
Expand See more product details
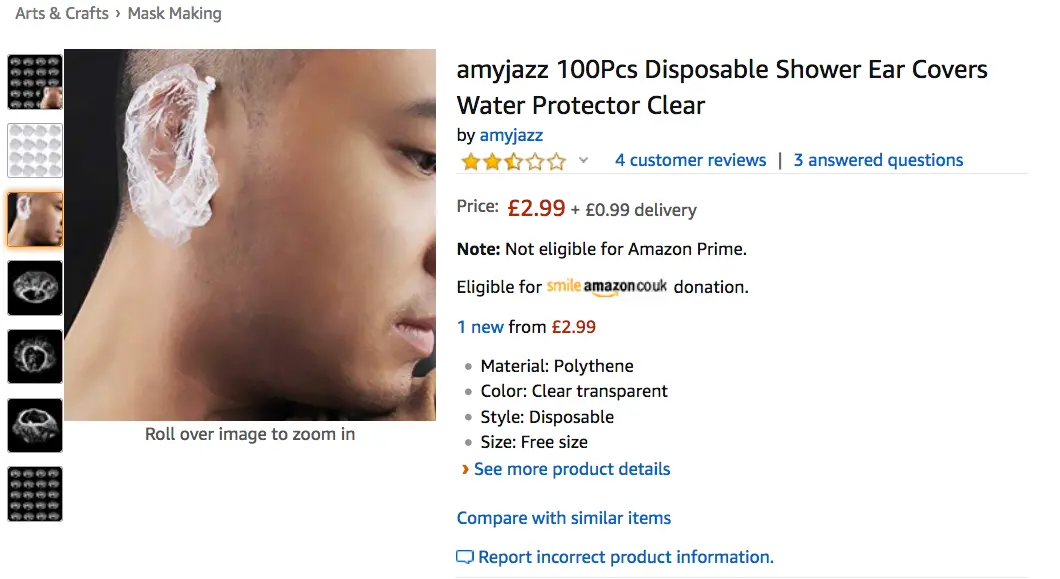(x=571, y=469)
